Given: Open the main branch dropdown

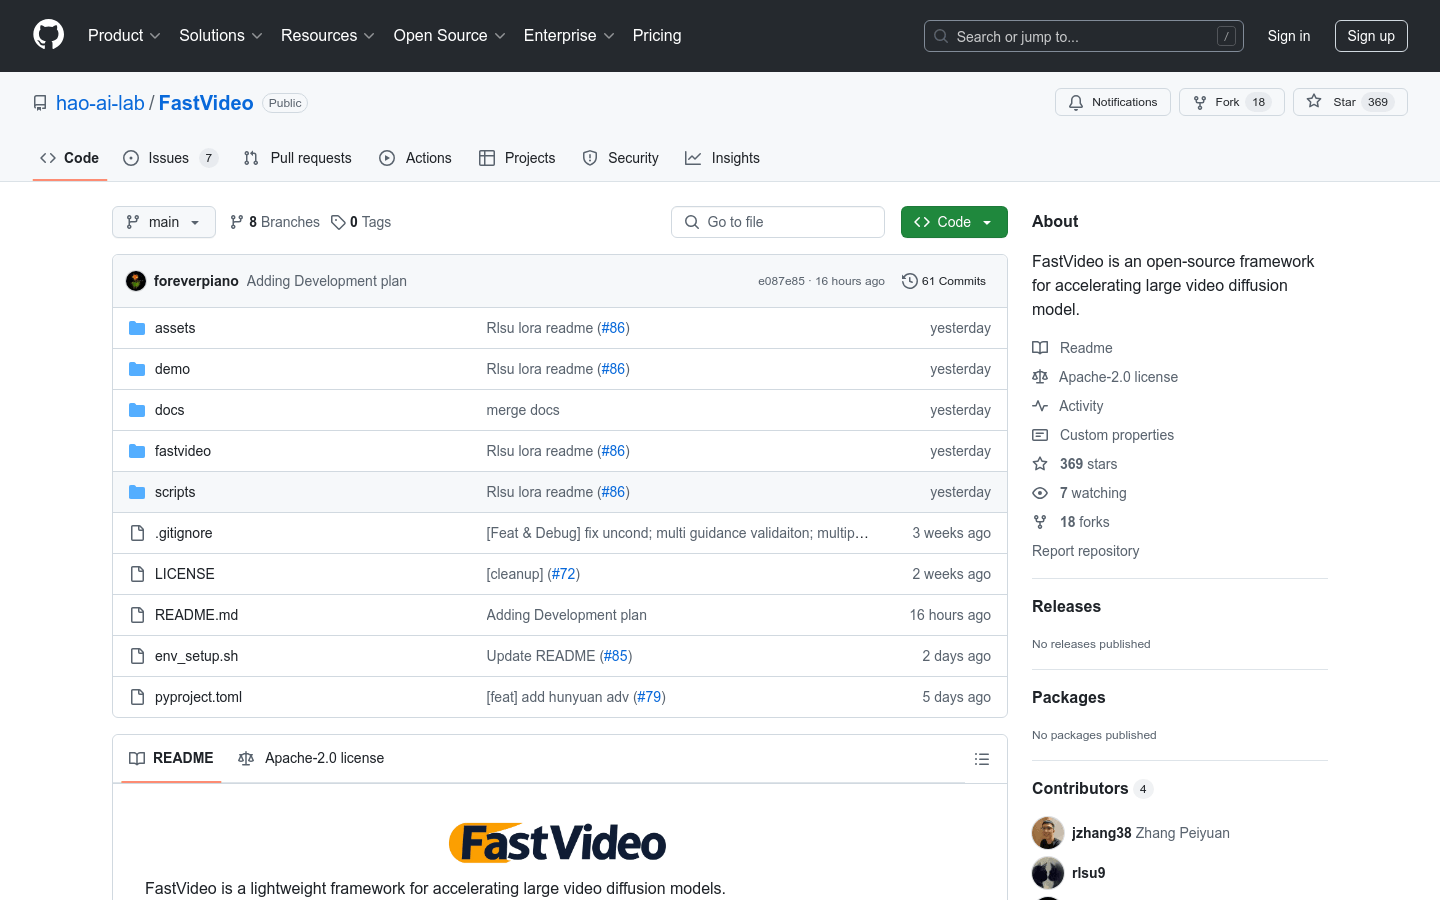Looking at the screenshot, I should (164, 222).
